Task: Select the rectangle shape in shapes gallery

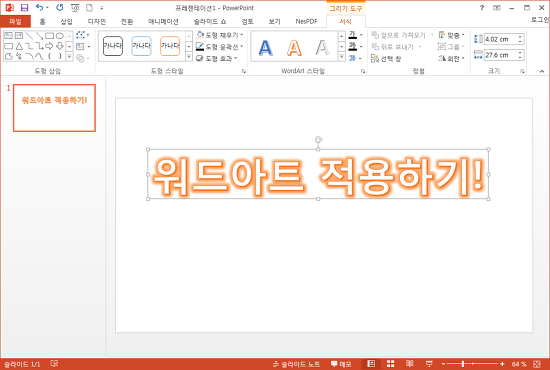Action: (x=49, y=35)
